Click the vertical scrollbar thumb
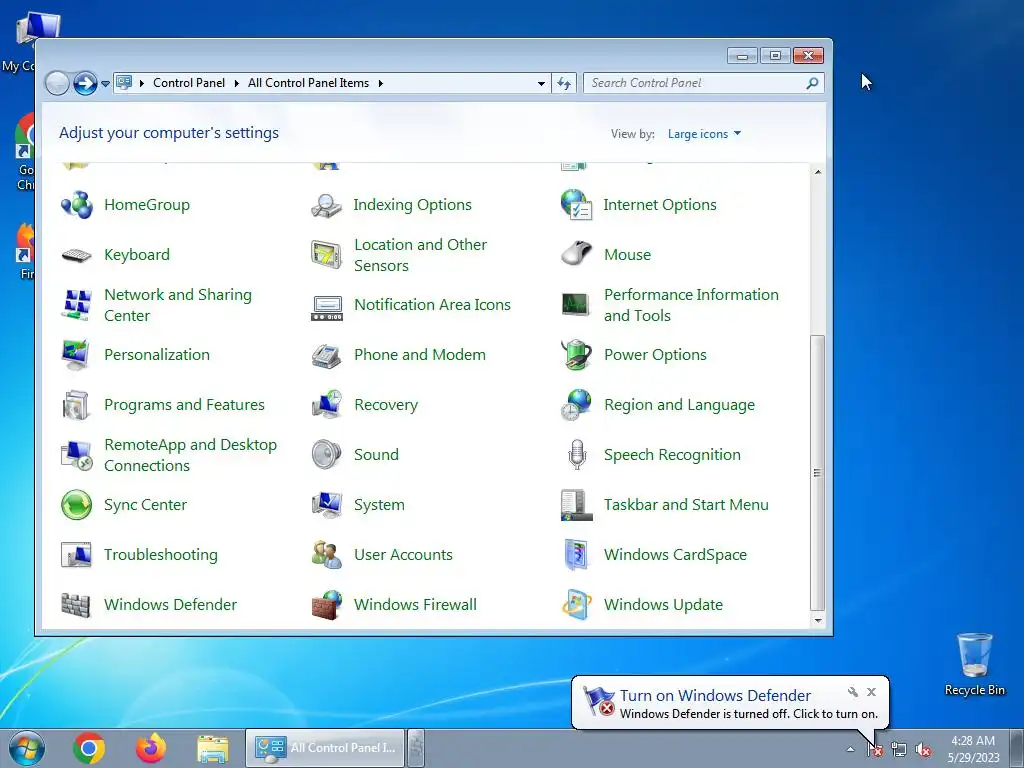 (818, 473)
